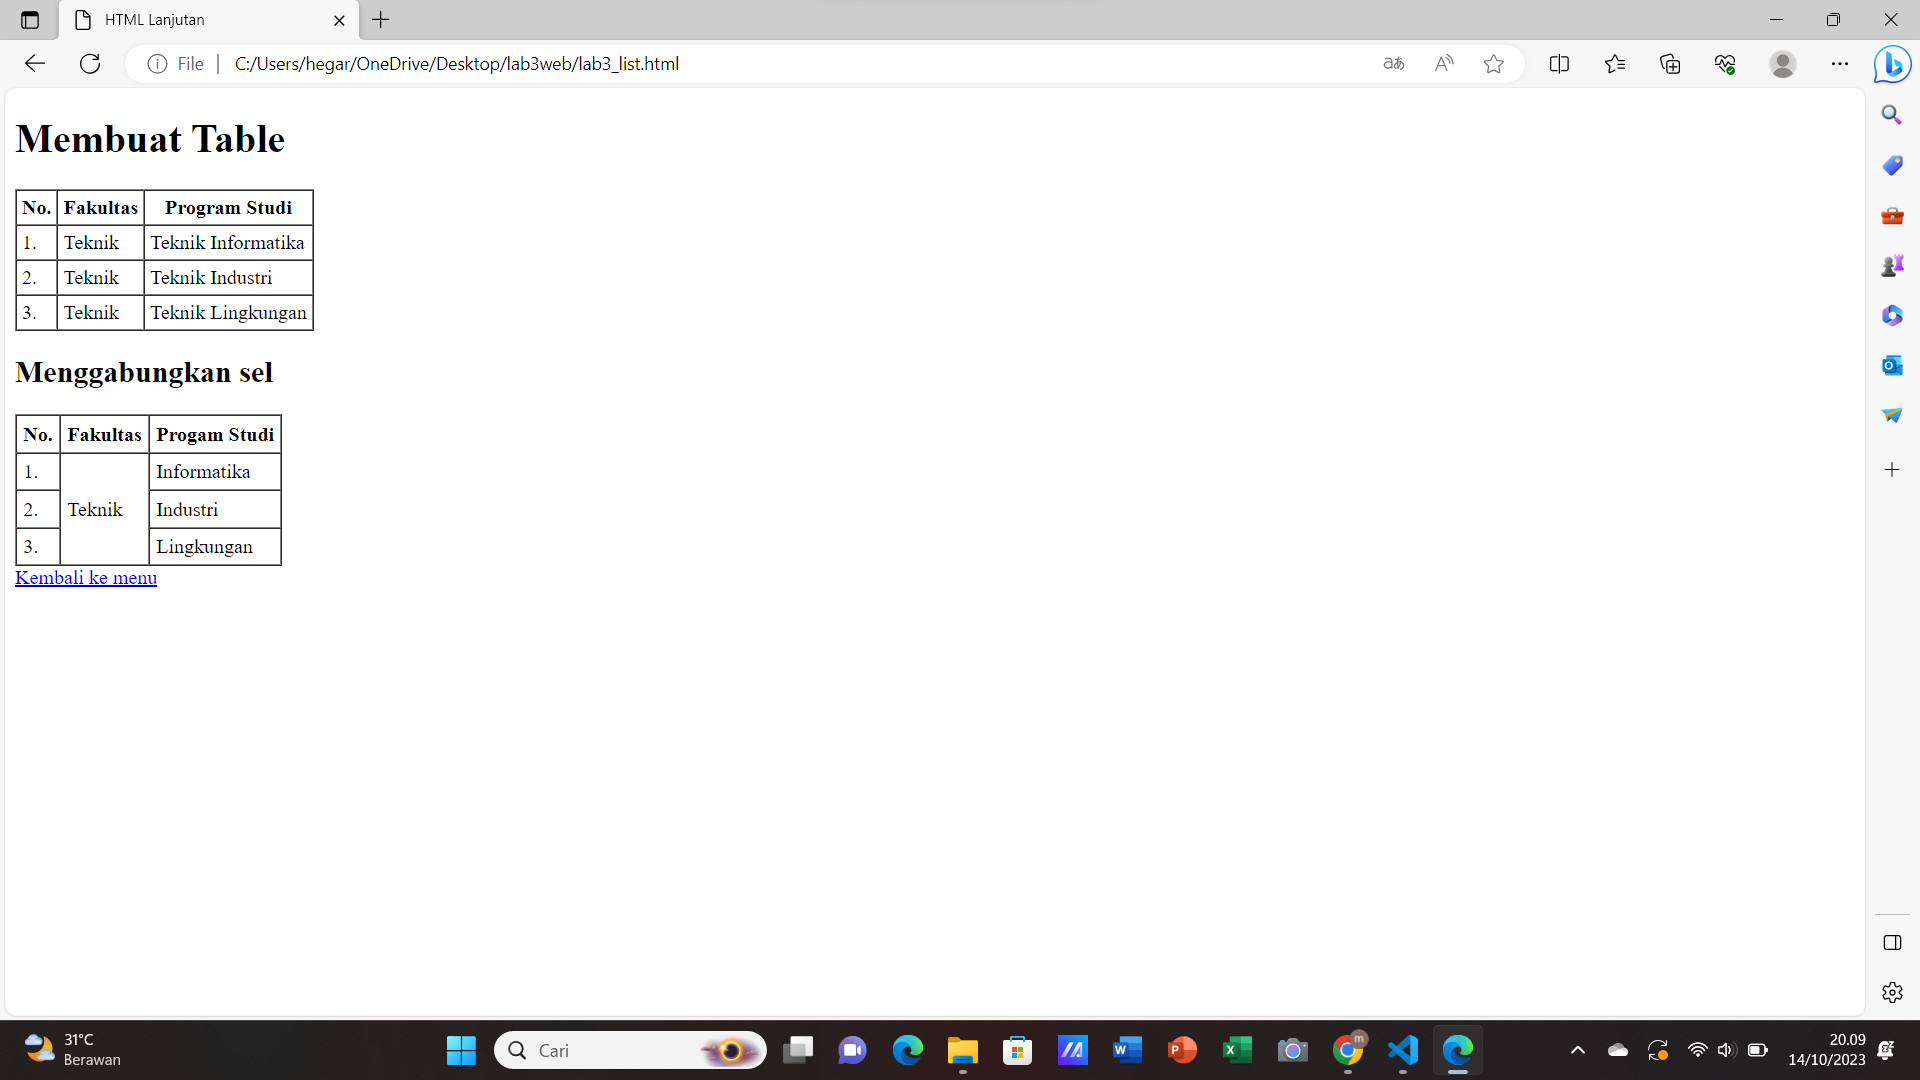The image size is (1920, 1080).
Task: Open the Collections dropdown
Action: [x=1669, y=63]
